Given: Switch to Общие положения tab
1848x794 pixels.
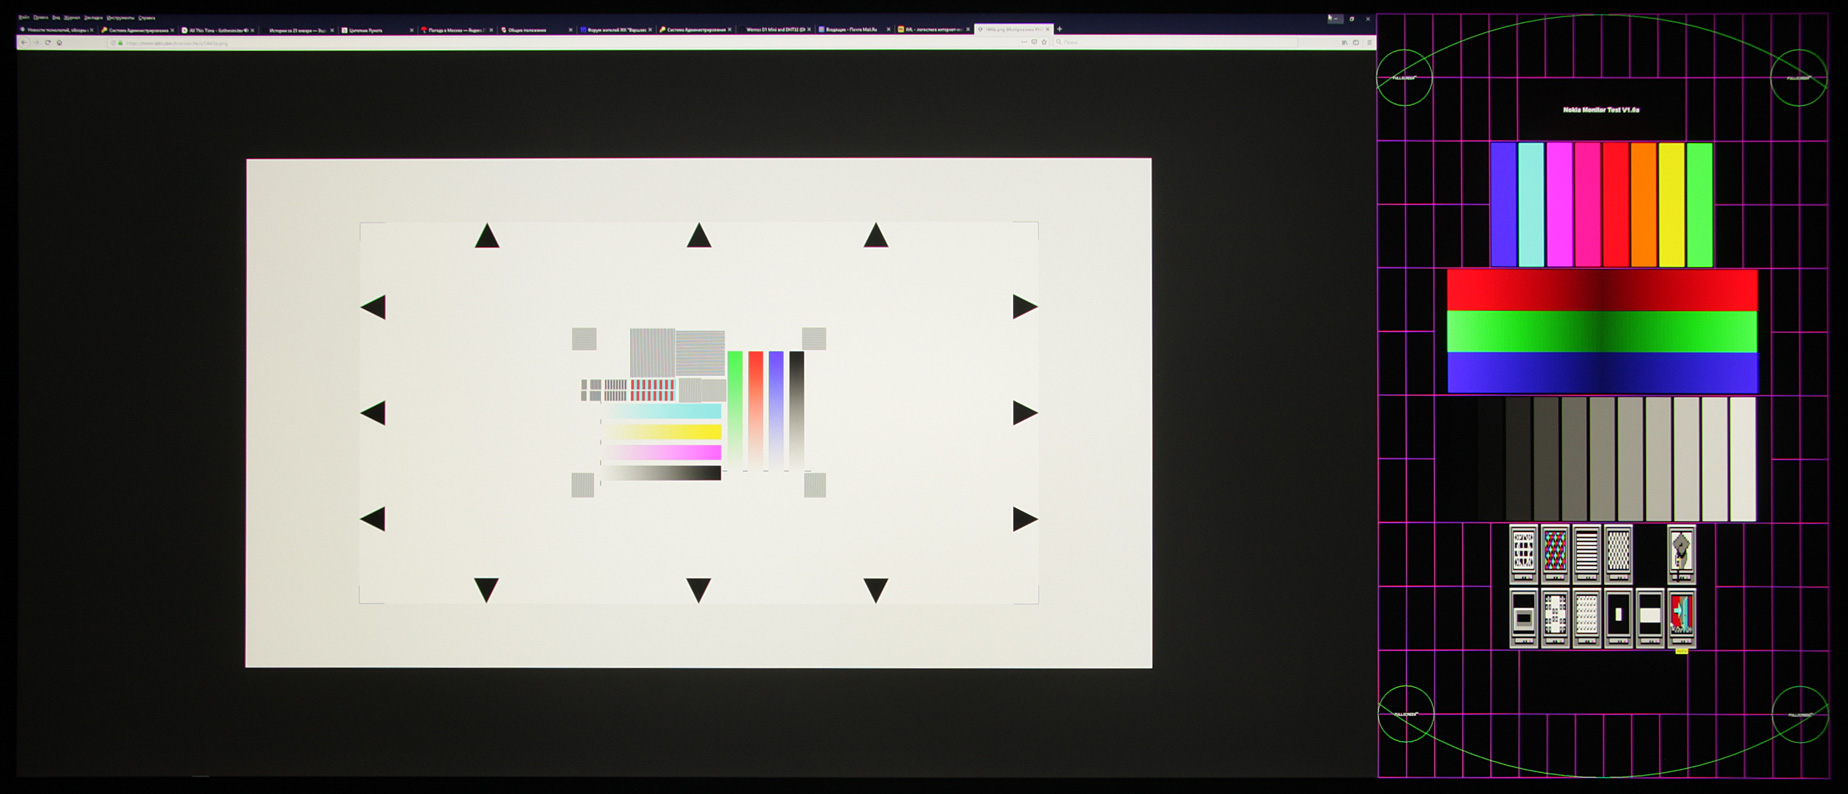Looking at the screenshot, I should (535, 30).
